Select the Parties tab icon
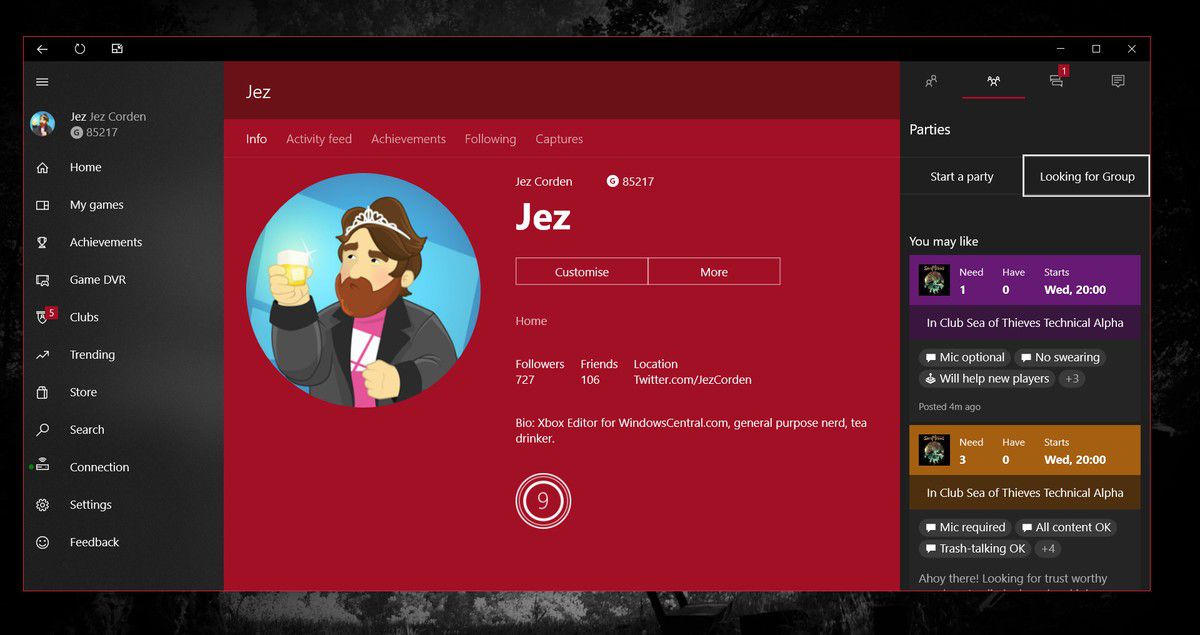Image resolution: width=1200 pixels, height=635 pixels. [993, 81]
